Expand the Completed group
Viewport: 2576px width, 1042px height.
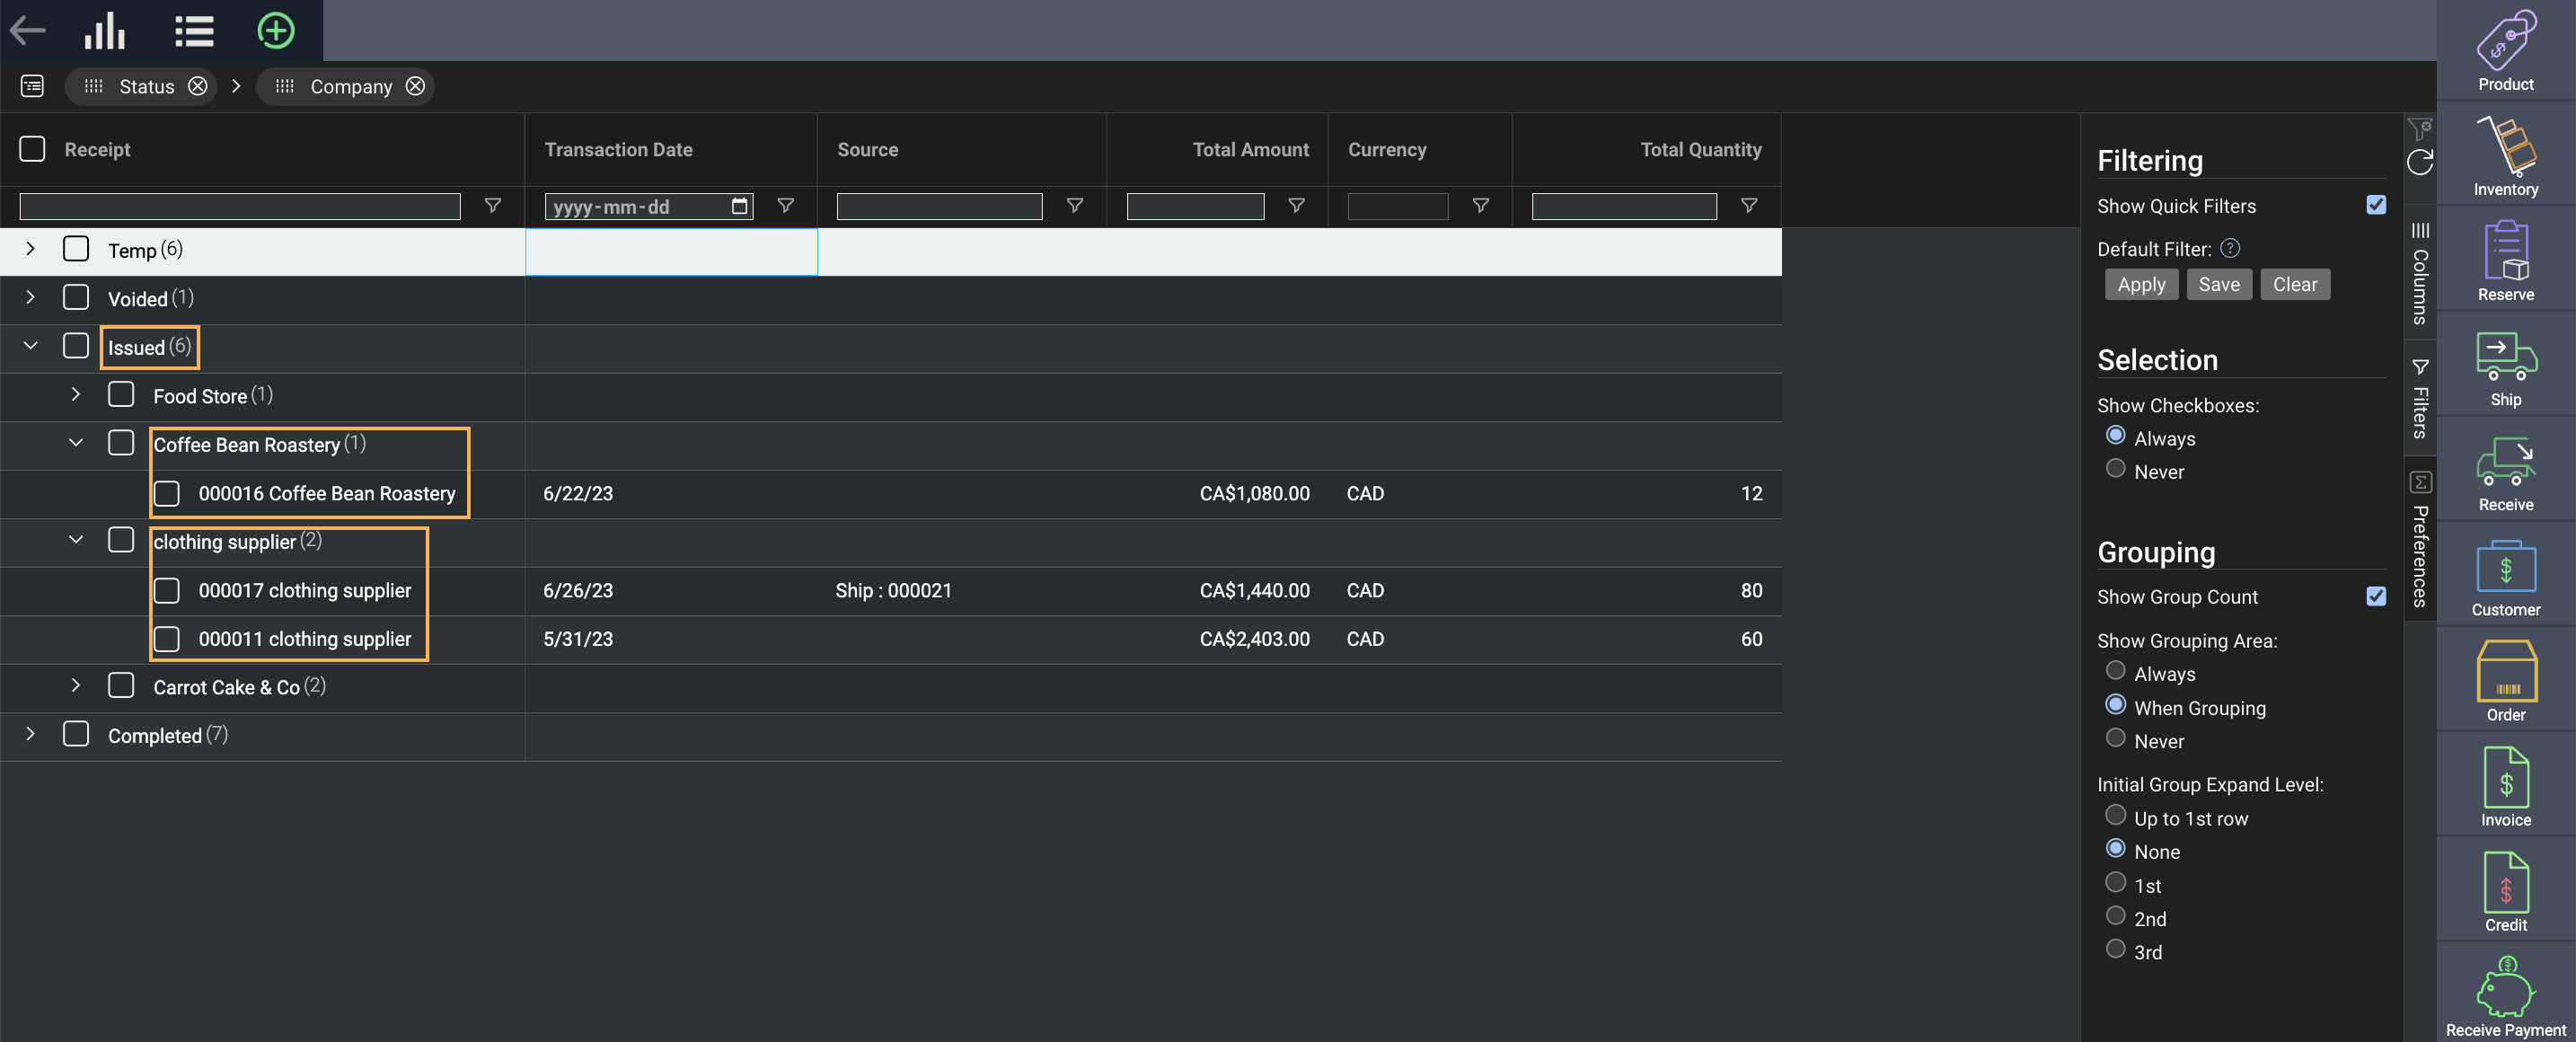[31, 734]
